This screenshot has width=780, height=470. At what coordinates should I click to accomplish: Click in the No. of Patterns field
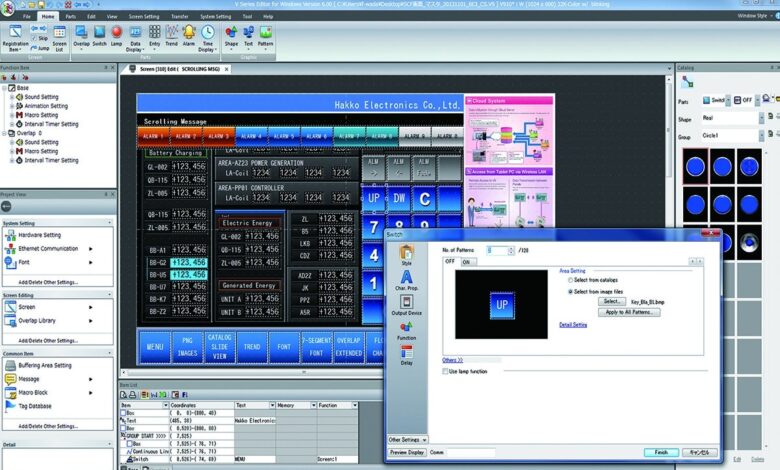click(497, 250)
